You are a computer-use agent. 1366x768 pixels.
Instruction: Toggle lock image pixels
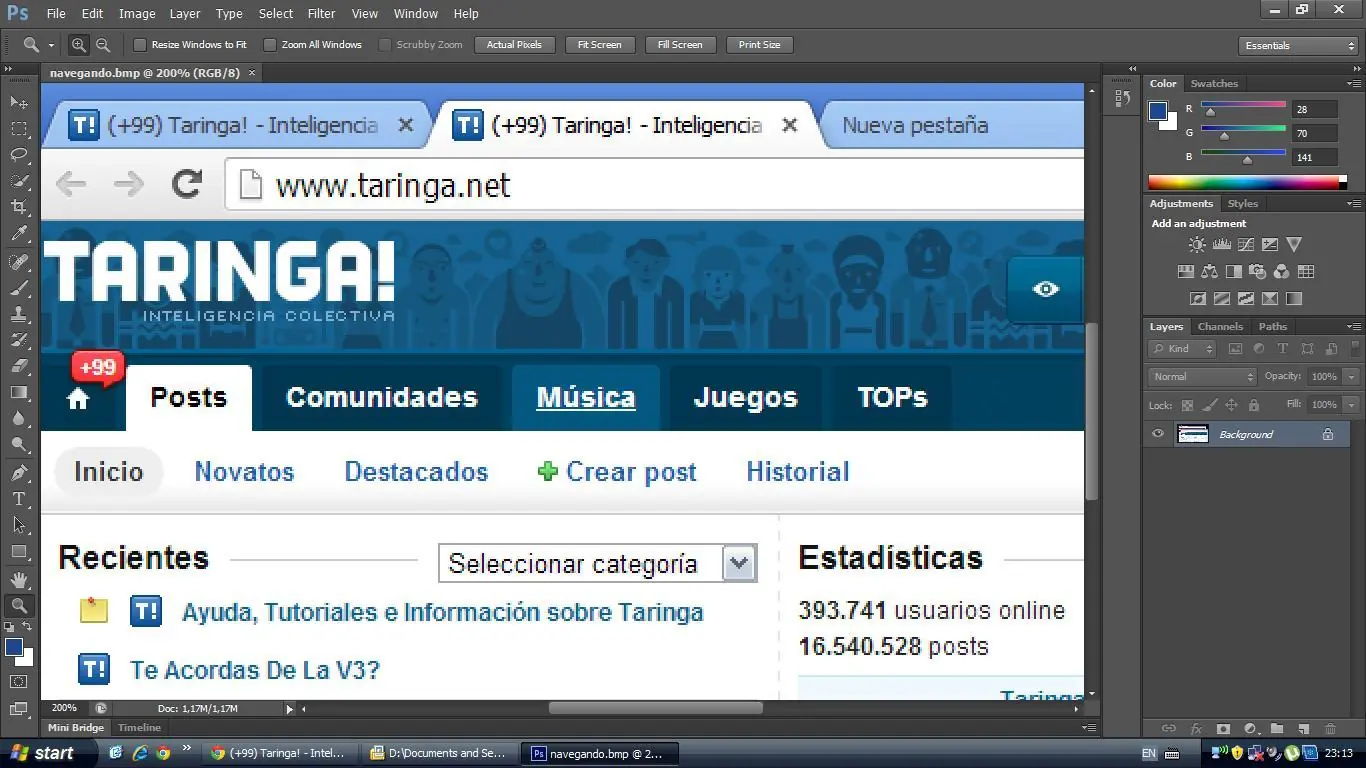click(1209, 405)
